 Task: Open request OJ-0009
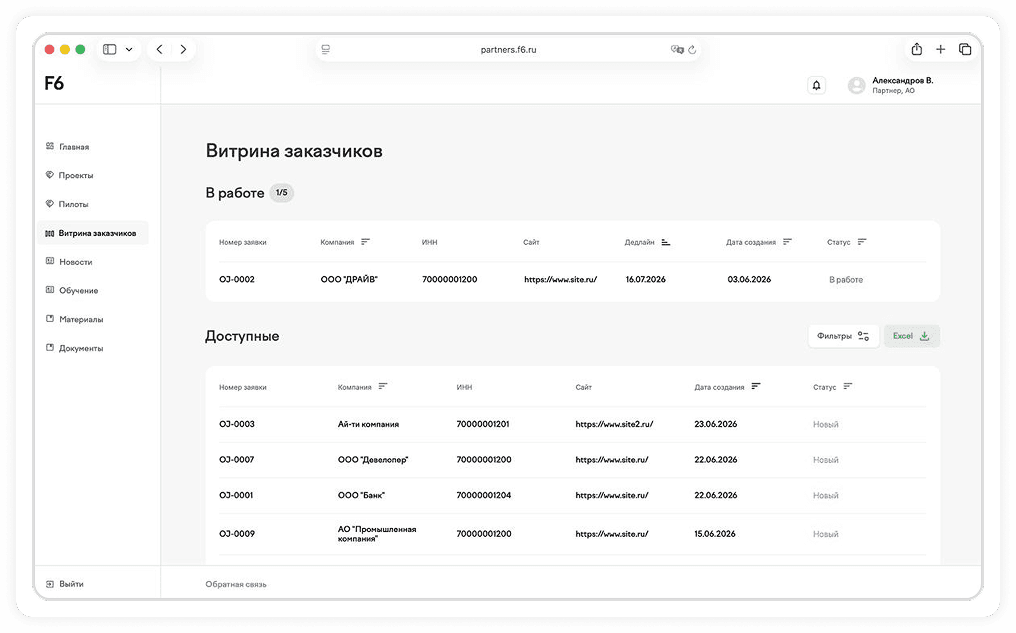pos(237,534)
